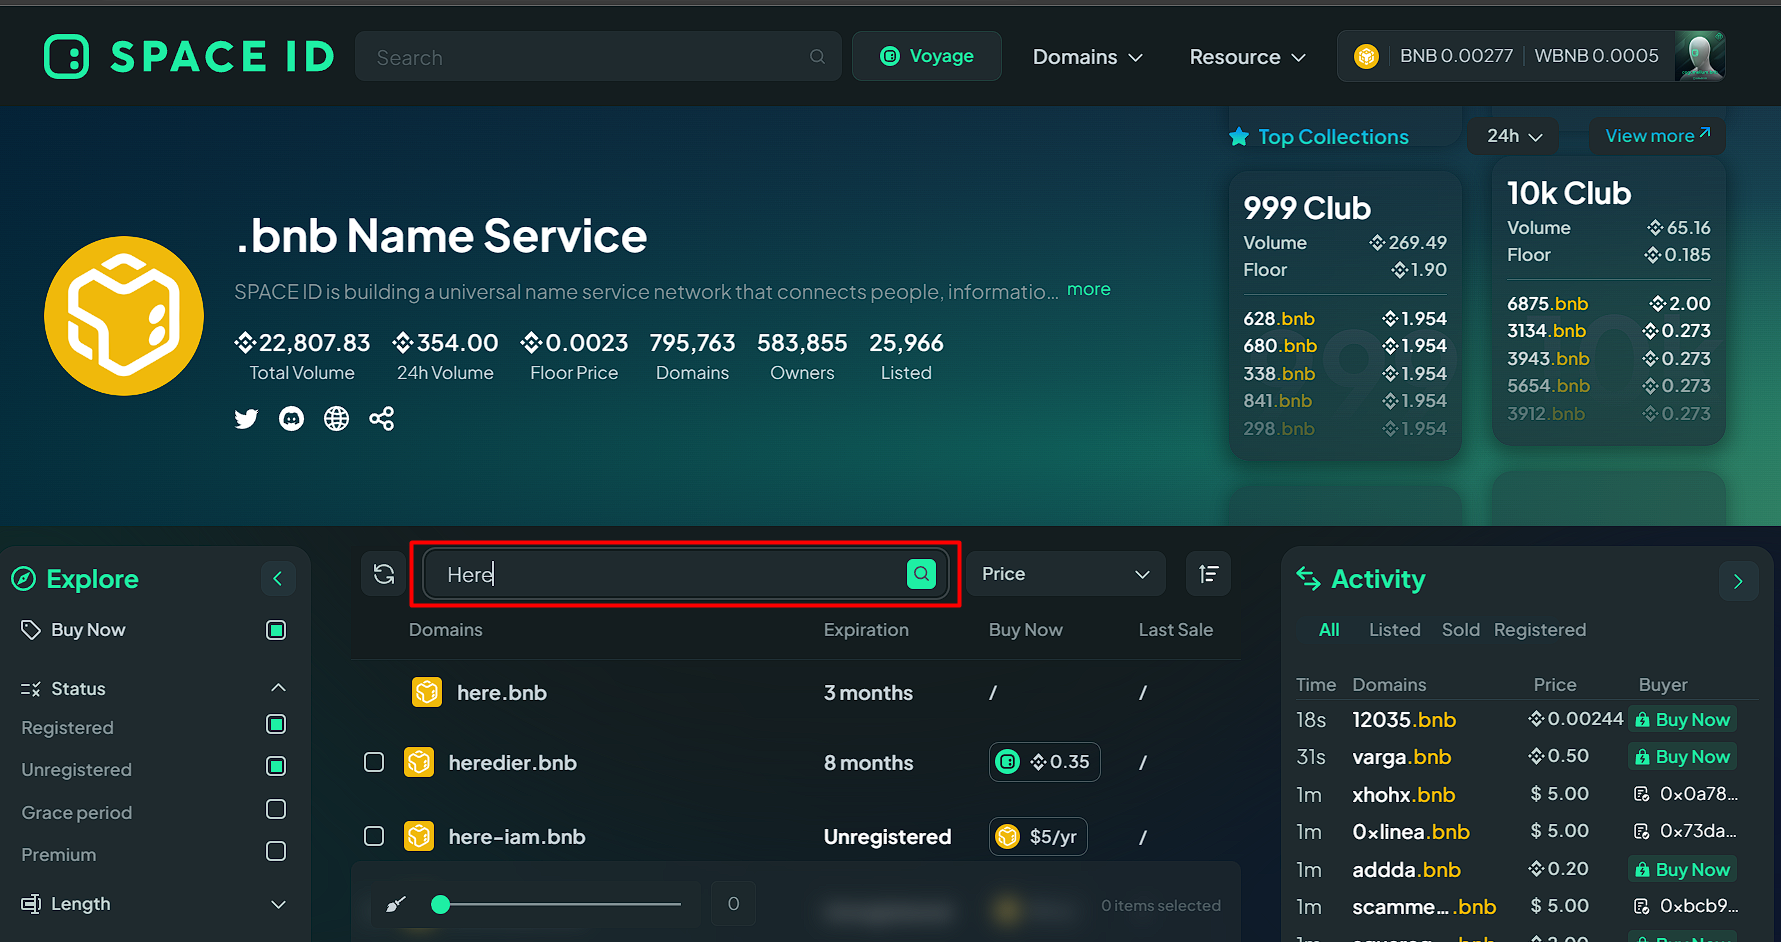Viewport: 1781px width, 942px height.
Task: Click the sort order icon next to Price
Action: 1208,574
